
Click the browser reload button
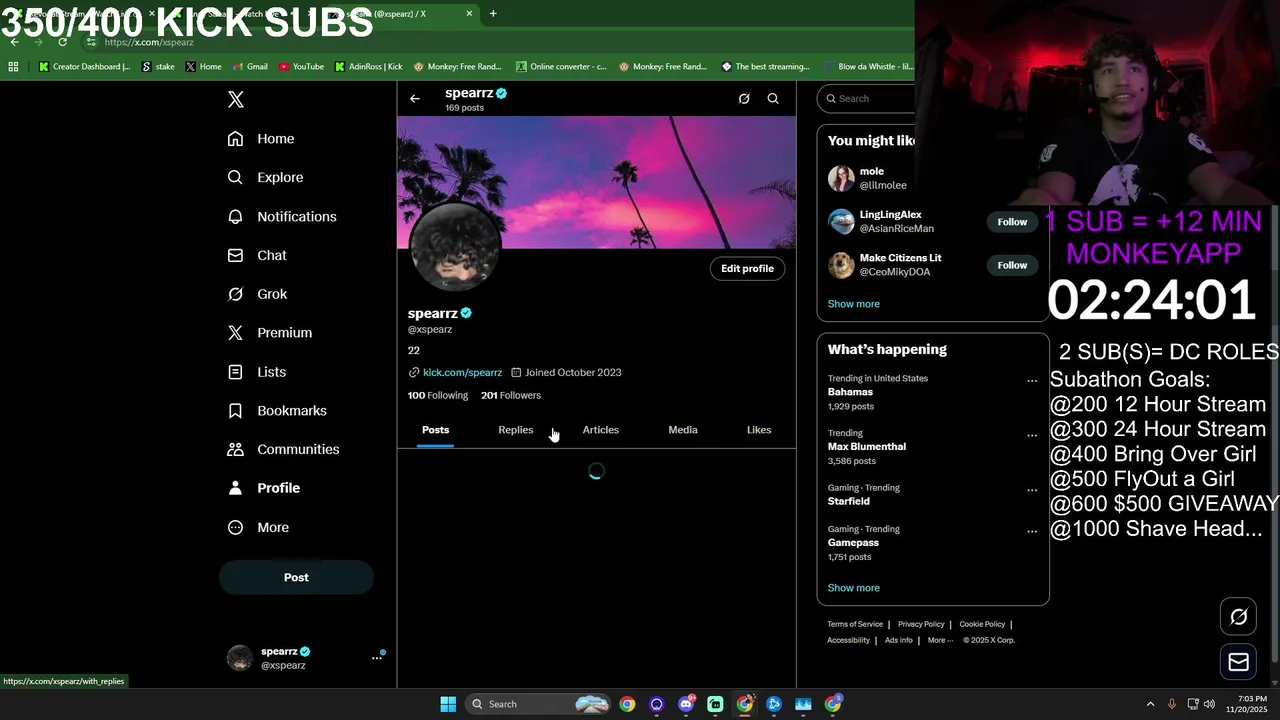[62, 42]
